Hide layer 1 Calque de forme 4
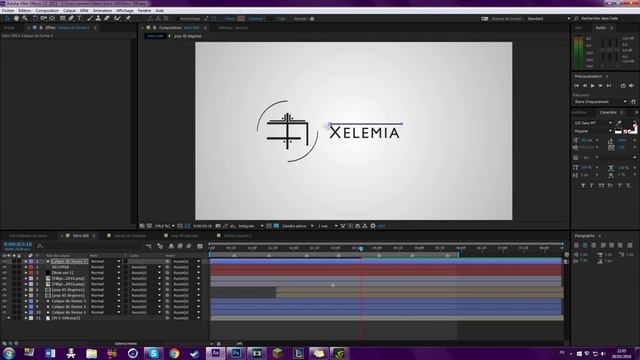 tap(4, 261)
